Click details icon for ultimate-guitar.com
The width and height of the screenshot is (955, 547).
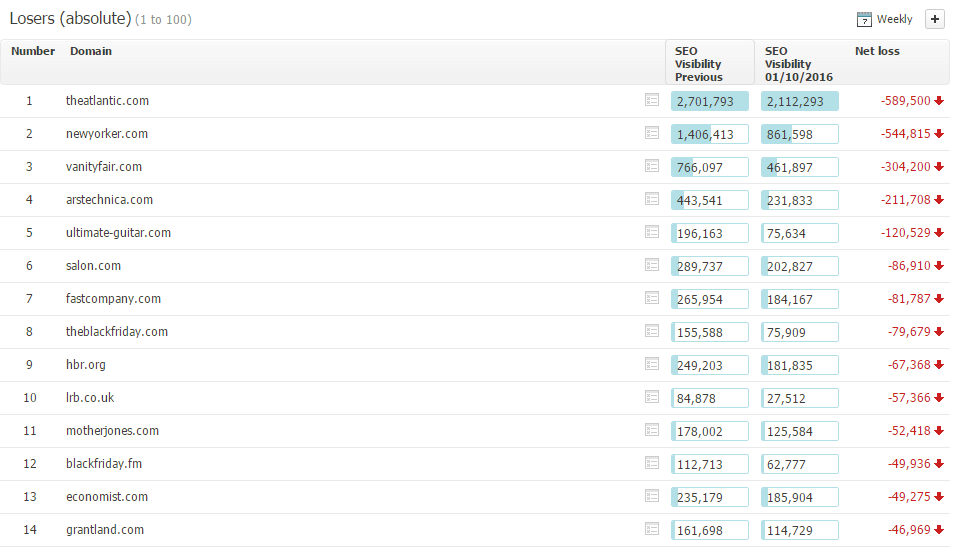pyautogui.click(x=652, y=232)
